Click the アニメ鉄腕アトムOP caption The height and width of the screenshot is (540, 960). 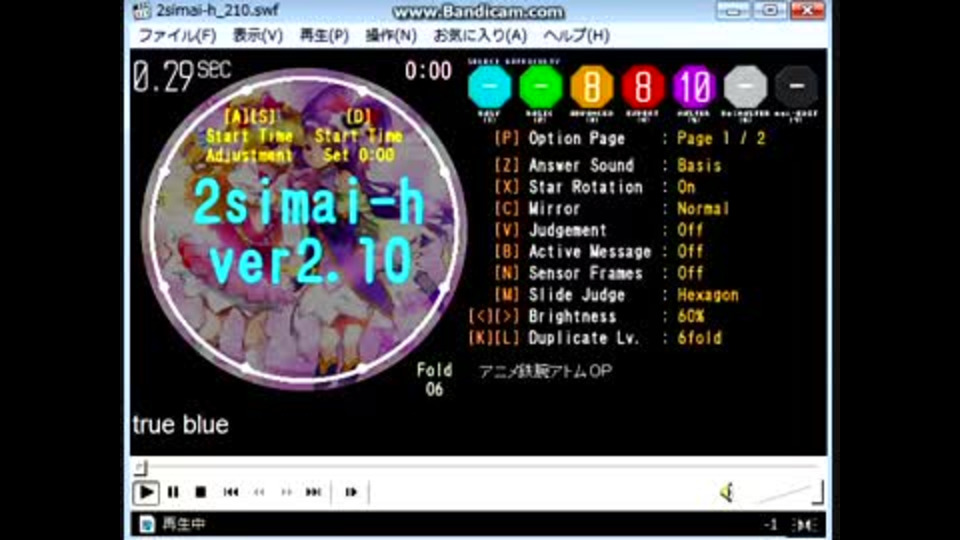click(x=545, y=371)
